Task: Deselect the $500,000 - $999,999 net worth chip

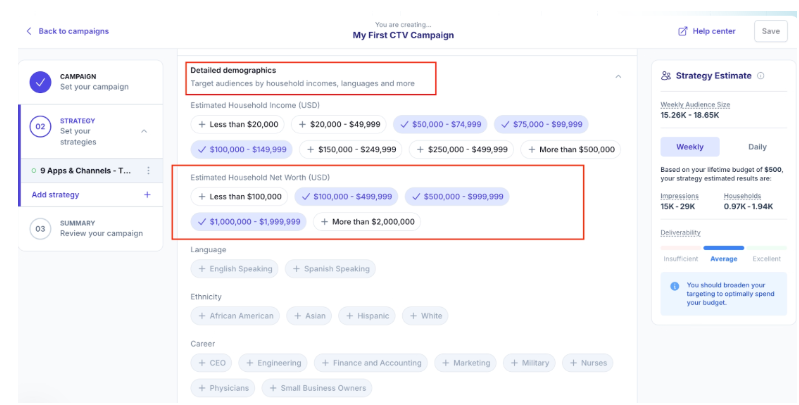Action: click(x=457, y=197)
